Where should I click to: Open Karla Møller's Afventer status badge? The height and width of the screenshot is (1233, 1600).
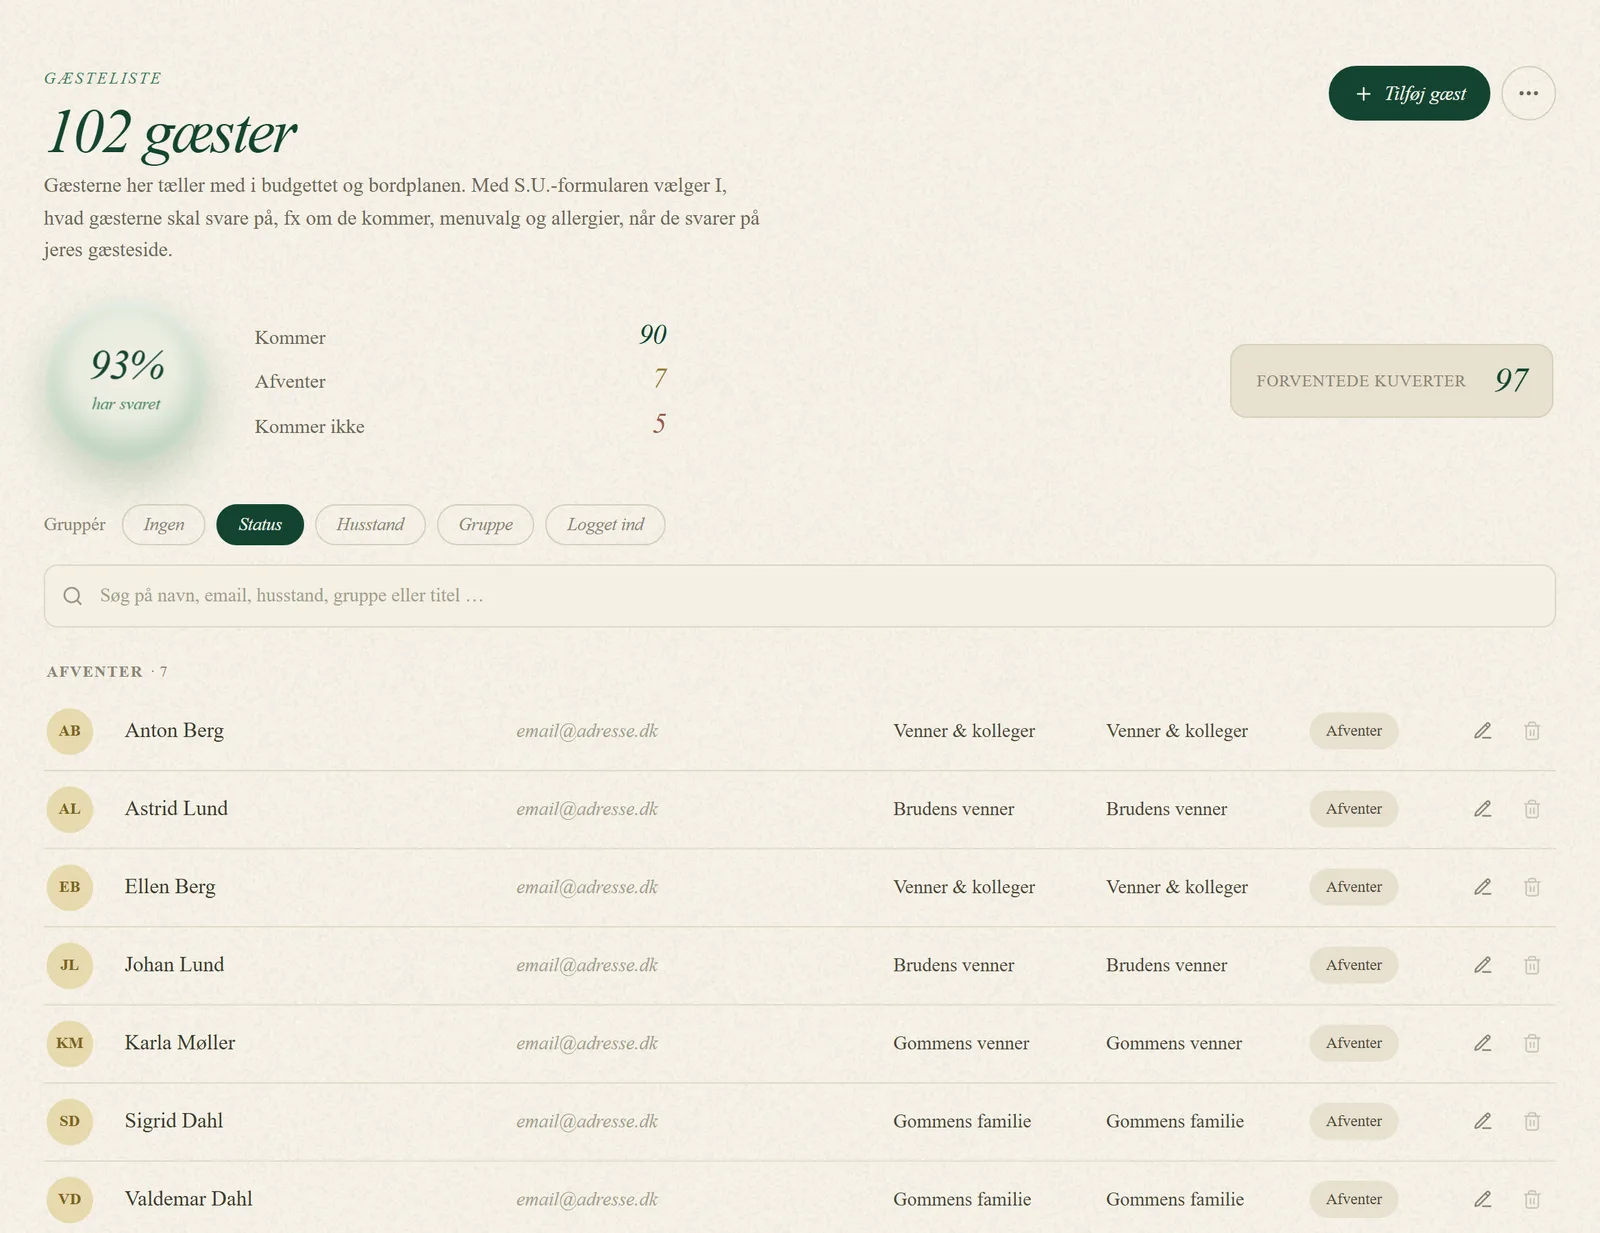pos(1354,1043)
